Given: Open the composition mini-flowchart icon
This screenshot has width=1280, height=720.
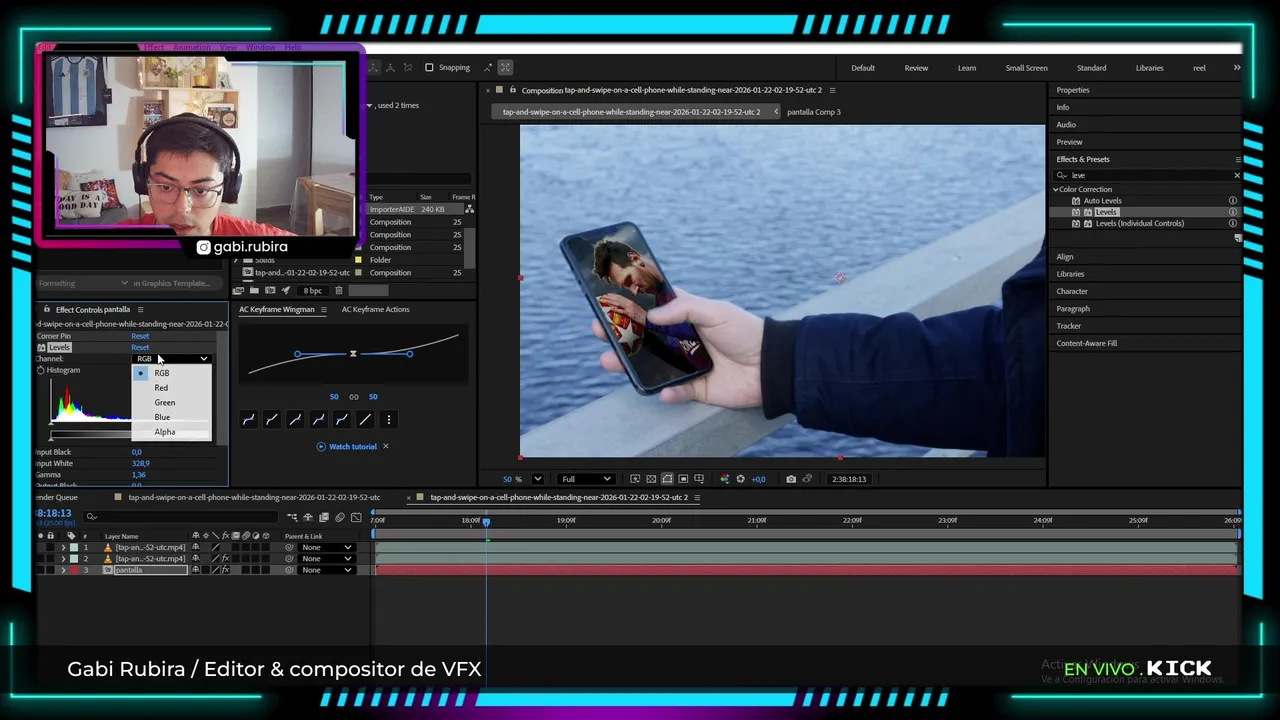Looking at the screenshot, I should pyautogui.click(x=291, y=517).
